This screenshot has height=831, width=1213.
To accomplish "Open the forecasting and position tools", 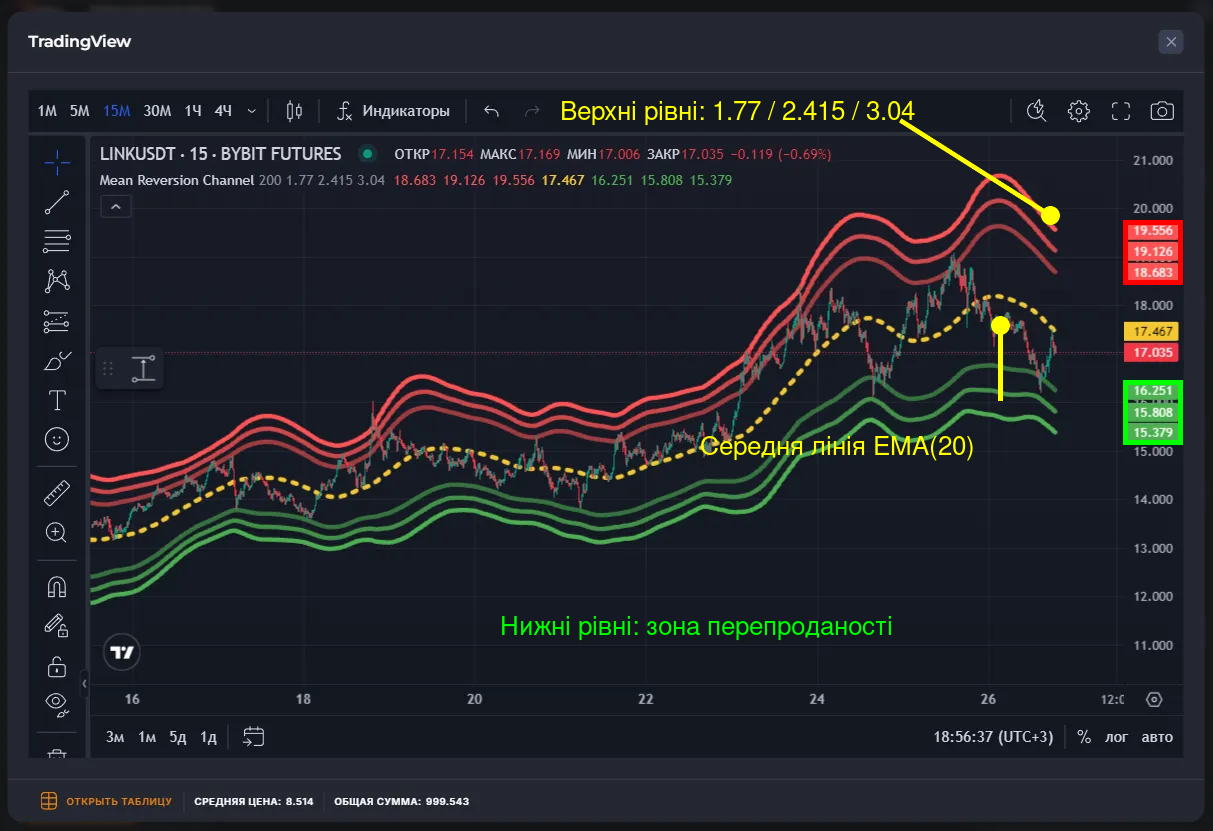I will pyautogui.click(x=58, y=321).
